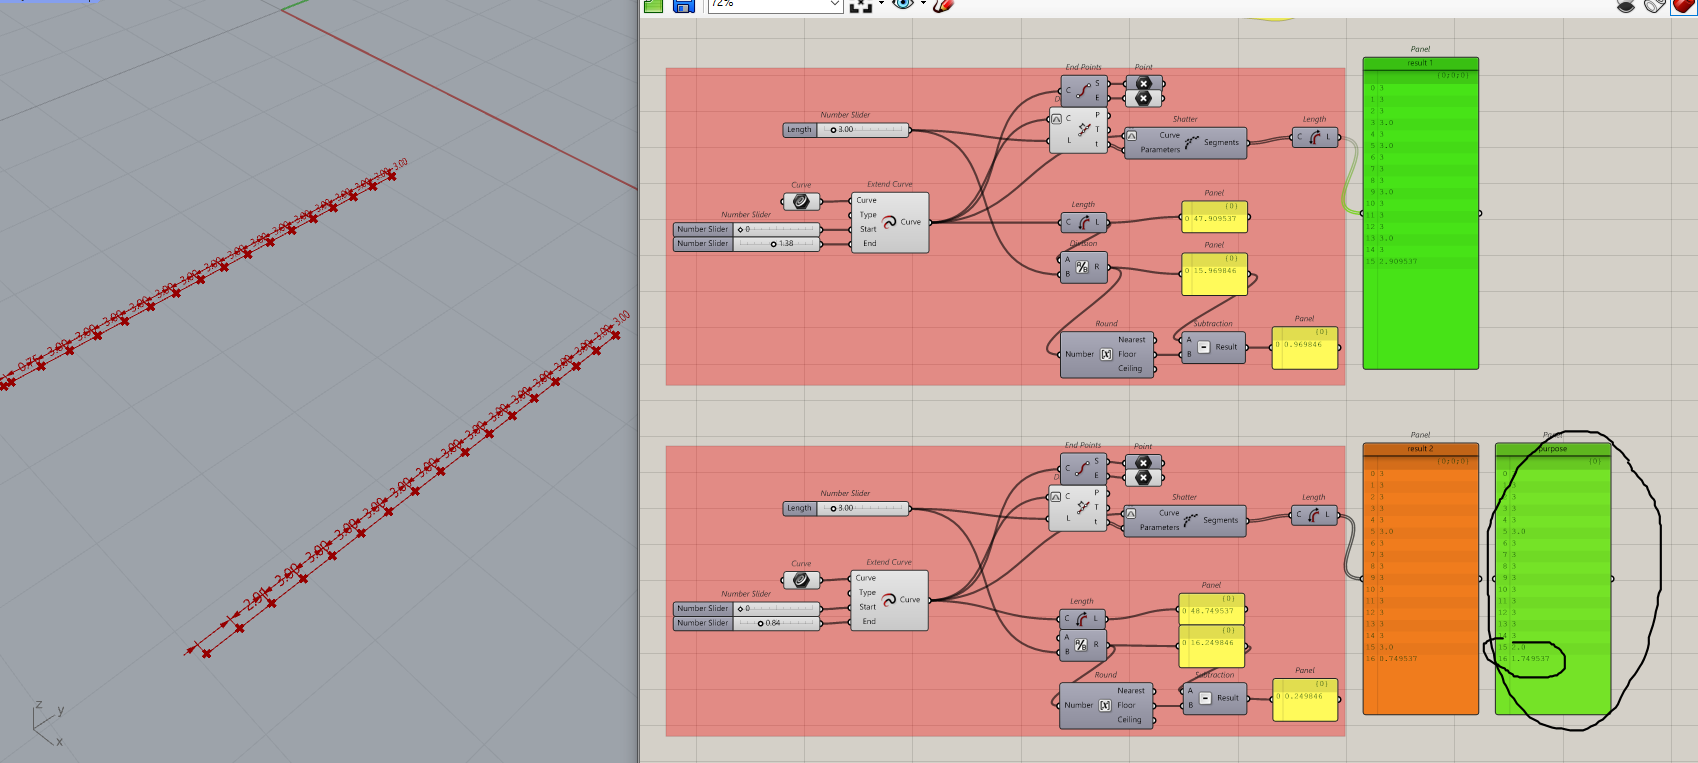Toggle wireframe preview mode icon
Viewport: 1698px width, 763px height.
click(x=1655, y=6)
